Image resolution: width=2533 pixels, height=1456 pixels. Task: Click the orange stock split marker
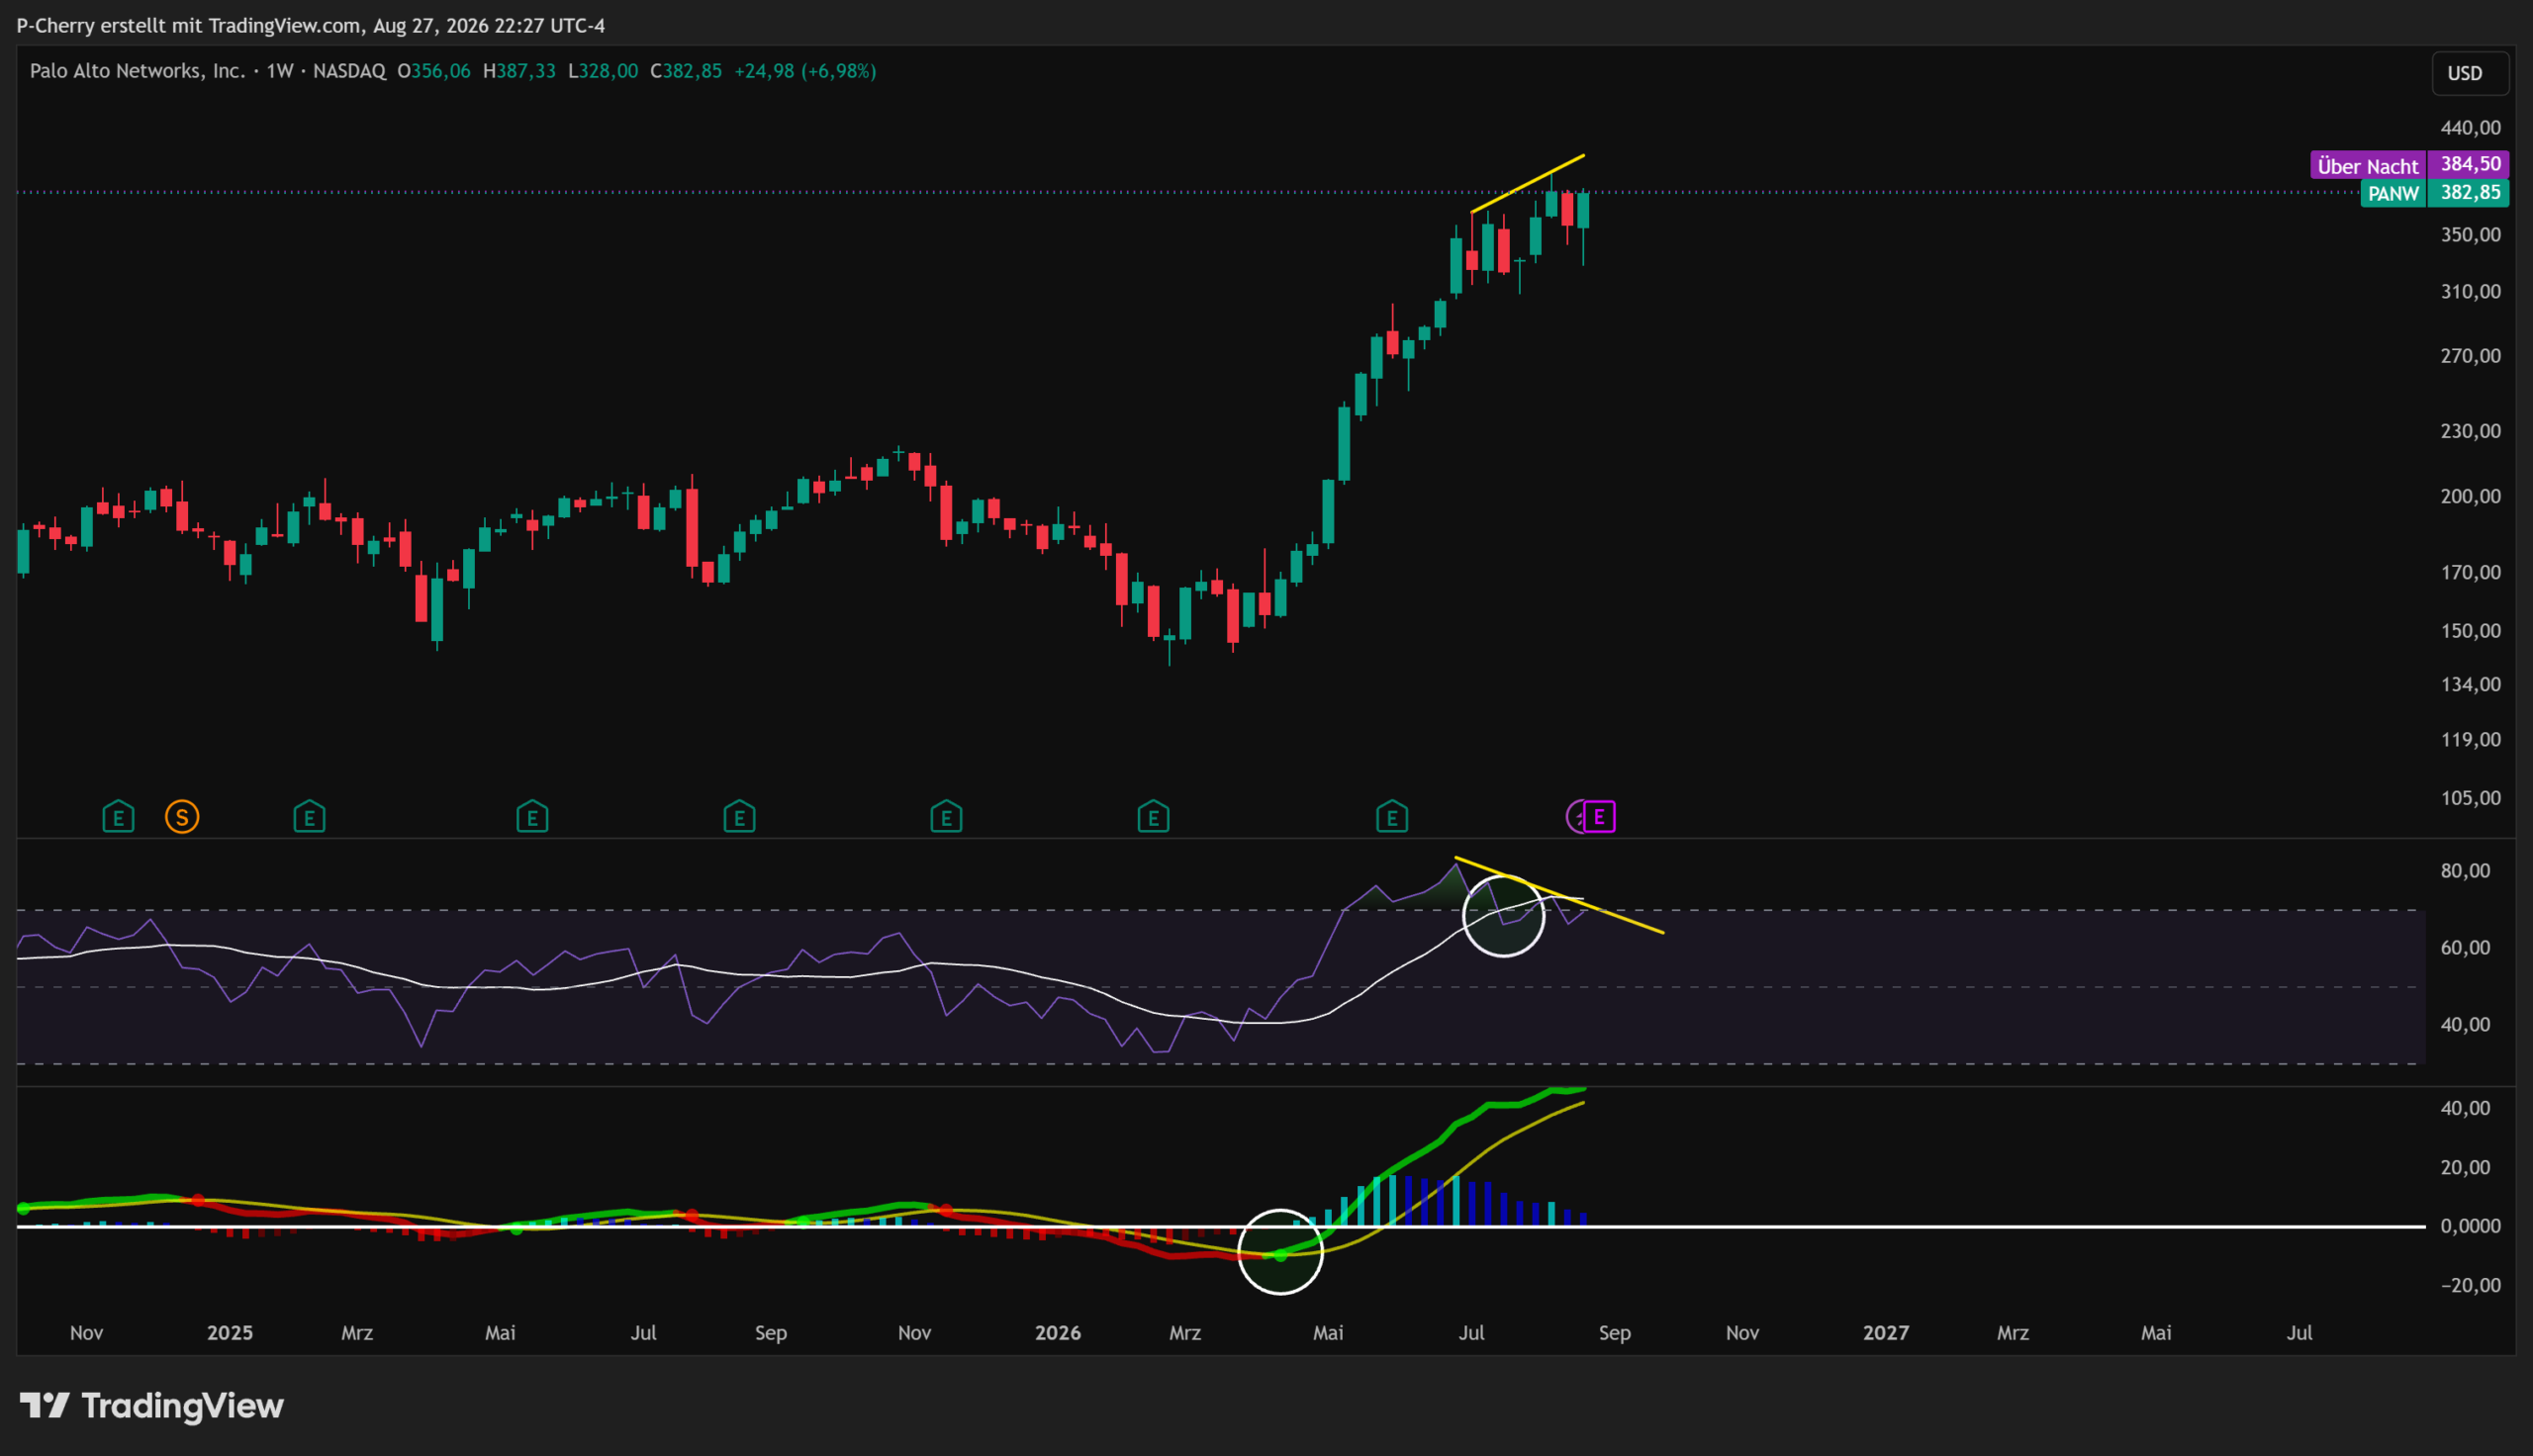[182, 817]
